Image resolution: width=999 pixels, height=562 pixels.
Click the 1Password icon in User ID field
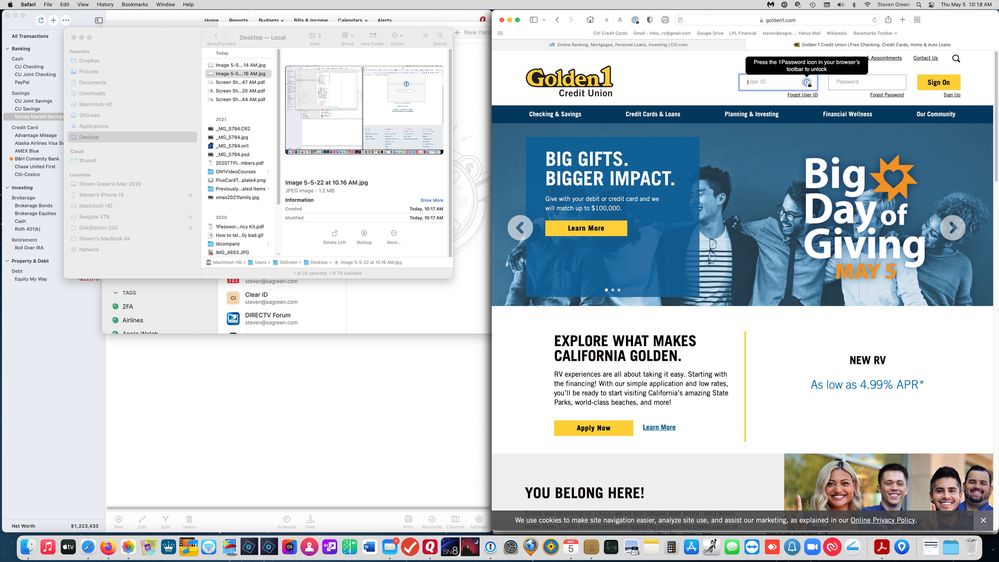[x=807, y=83]
